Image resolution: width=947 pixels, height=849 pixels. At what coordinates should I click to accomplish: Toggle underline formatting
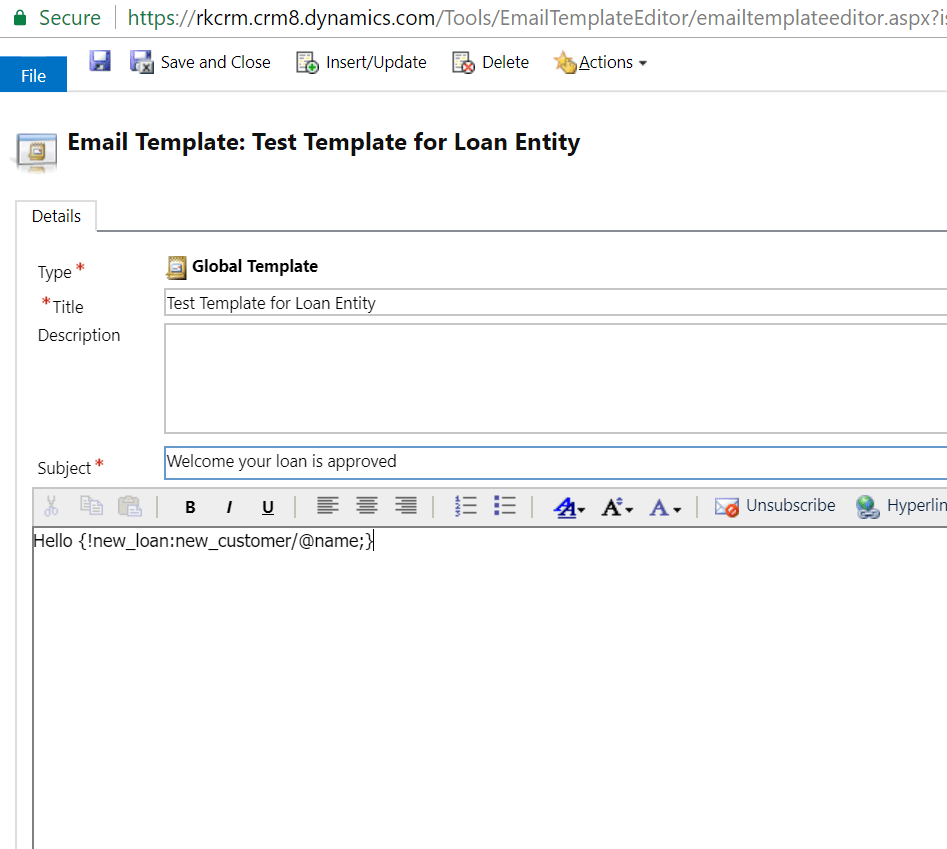268,507
